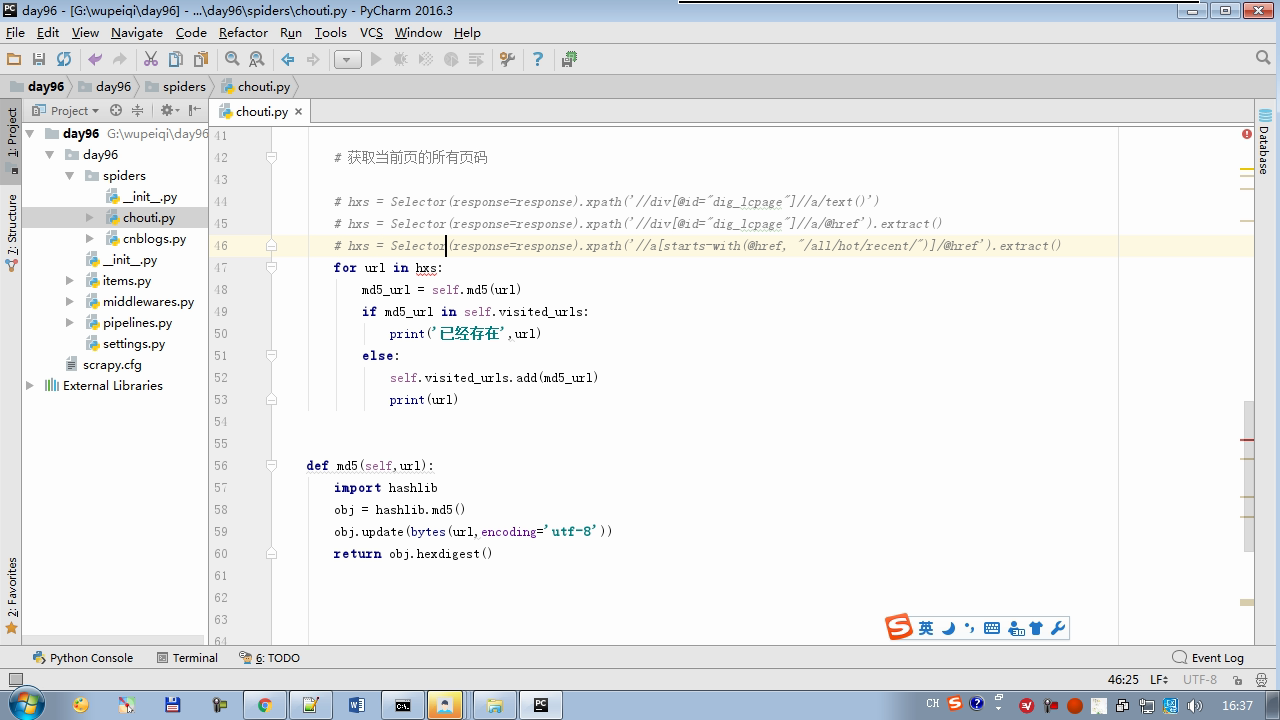
Task: Open the Terminal tool window button
Action: [x=187, y=658]
